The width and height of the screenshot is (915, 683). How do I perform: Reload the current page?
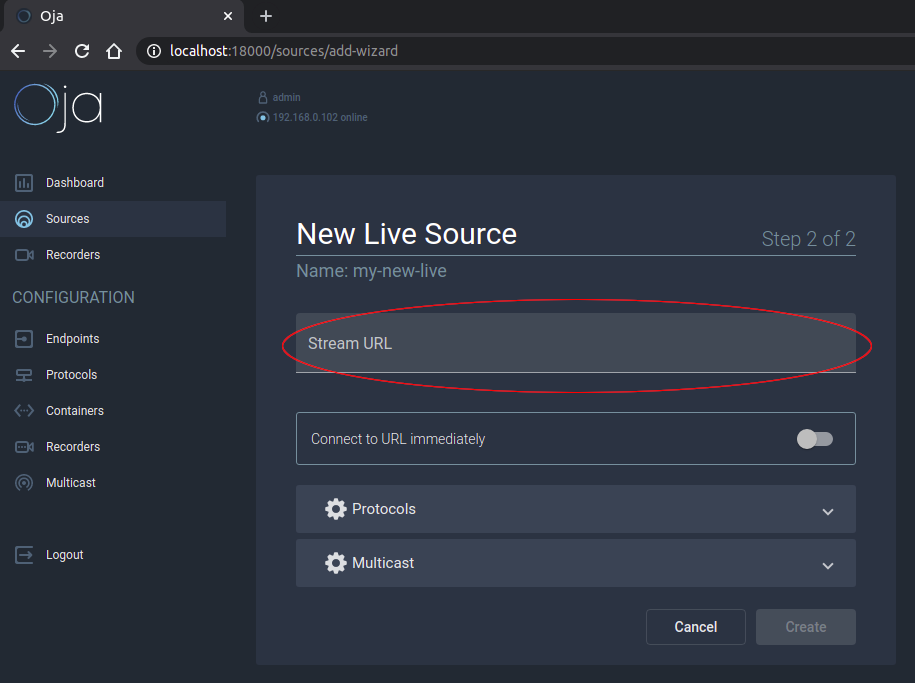pyautogui.click(x=82, y=51)
